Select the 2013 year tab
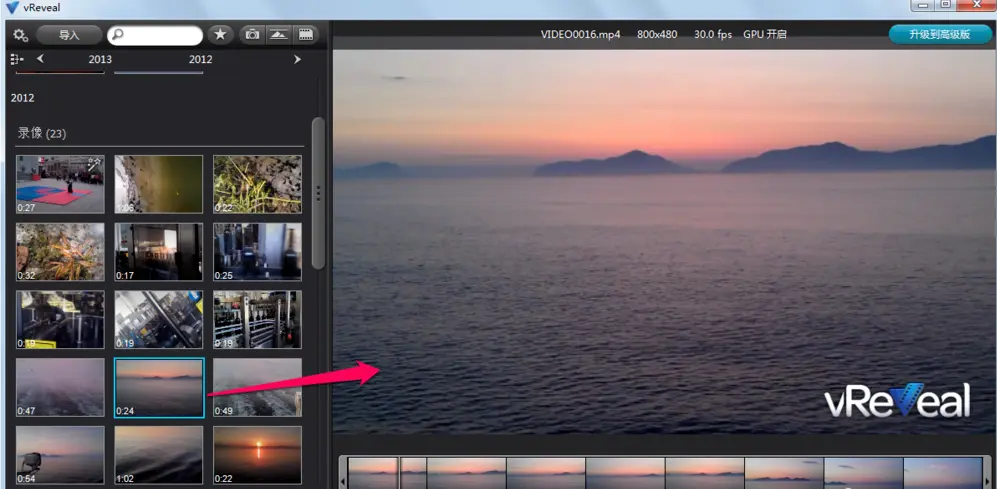The image size is (997, 489). click(100, 59)
